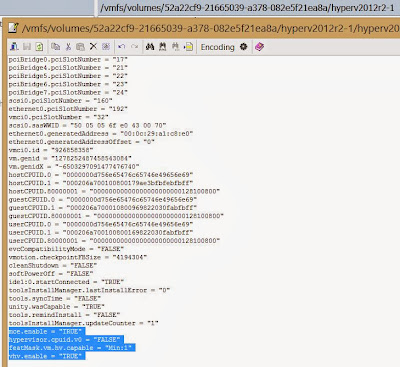Open Find with the binoculars icon
This screenshot has width=400, height=367.
point(150,47)
